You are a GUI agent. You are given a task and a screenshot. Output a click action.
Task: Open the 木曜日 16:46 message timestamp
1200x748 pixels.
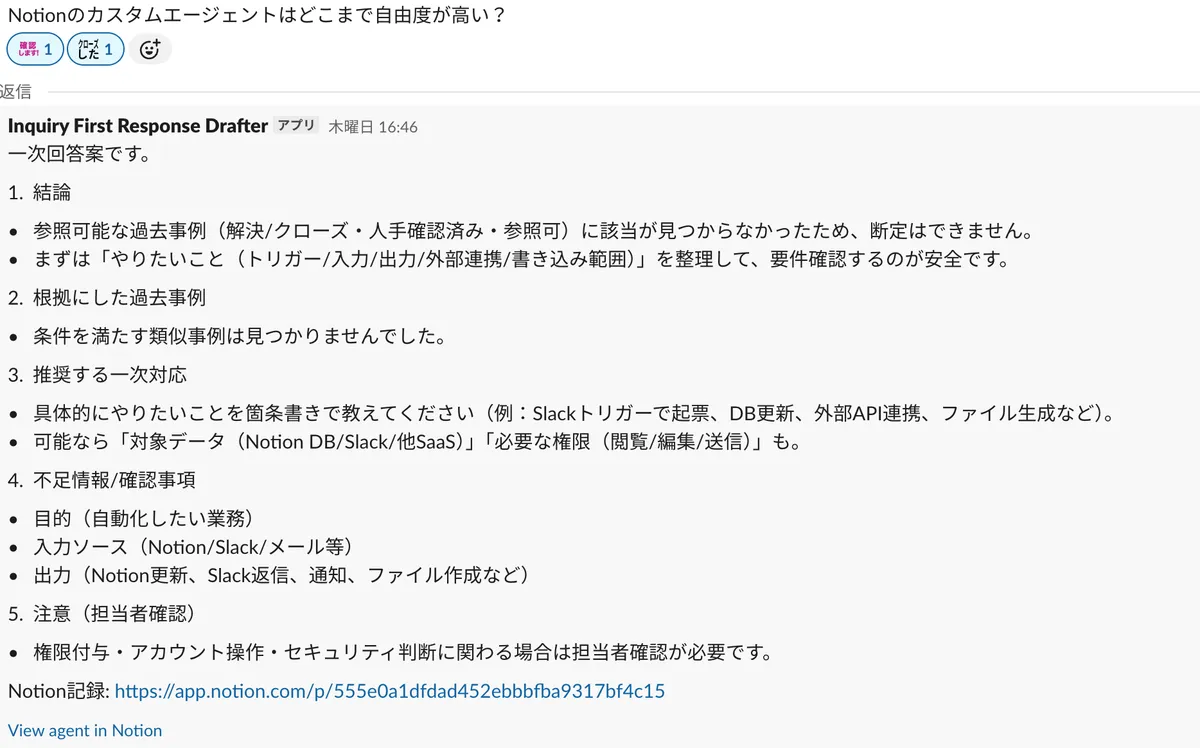pos(373,127)
